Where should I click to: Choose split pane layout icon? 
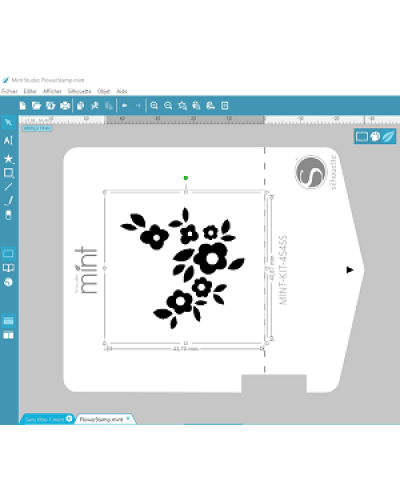click(8, 335)
